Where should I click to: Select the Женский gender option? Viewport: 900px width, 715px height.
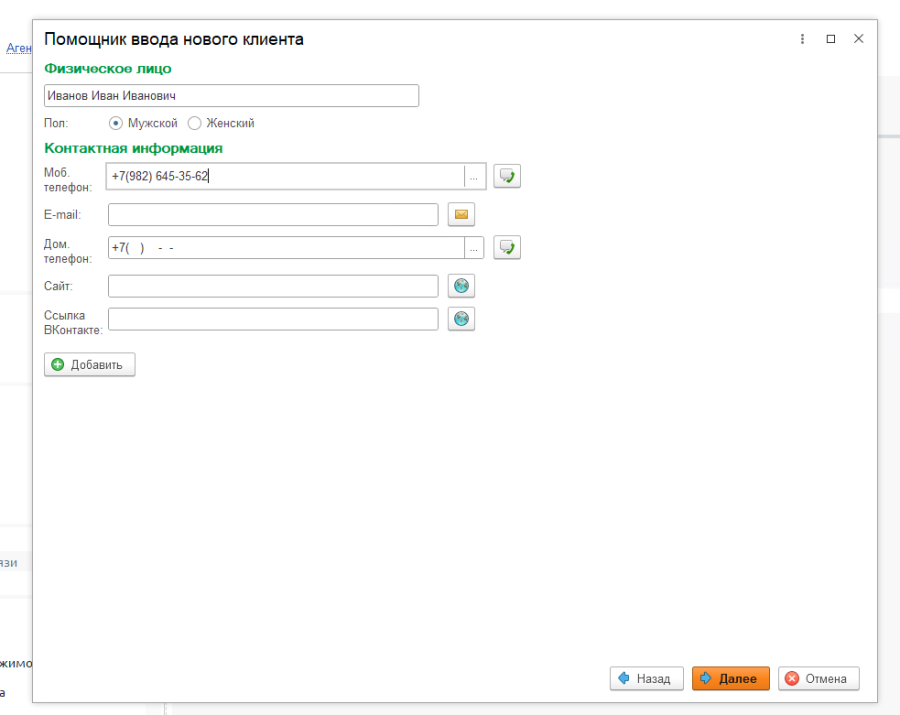[x=195, y=123]
